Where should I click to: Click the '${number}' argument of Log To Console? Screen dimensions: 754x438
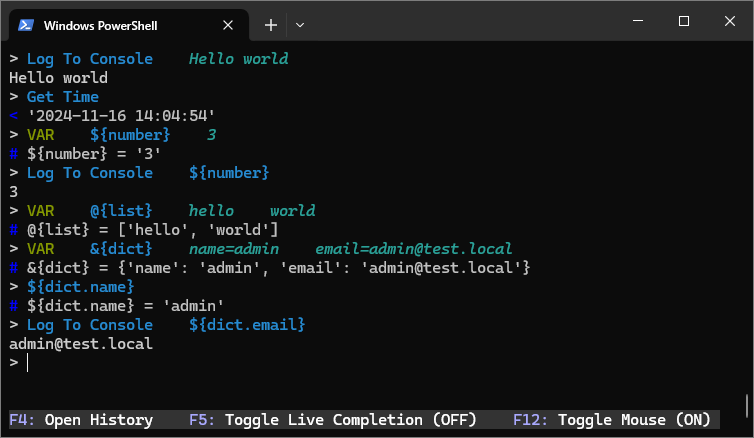coord(229,173)
